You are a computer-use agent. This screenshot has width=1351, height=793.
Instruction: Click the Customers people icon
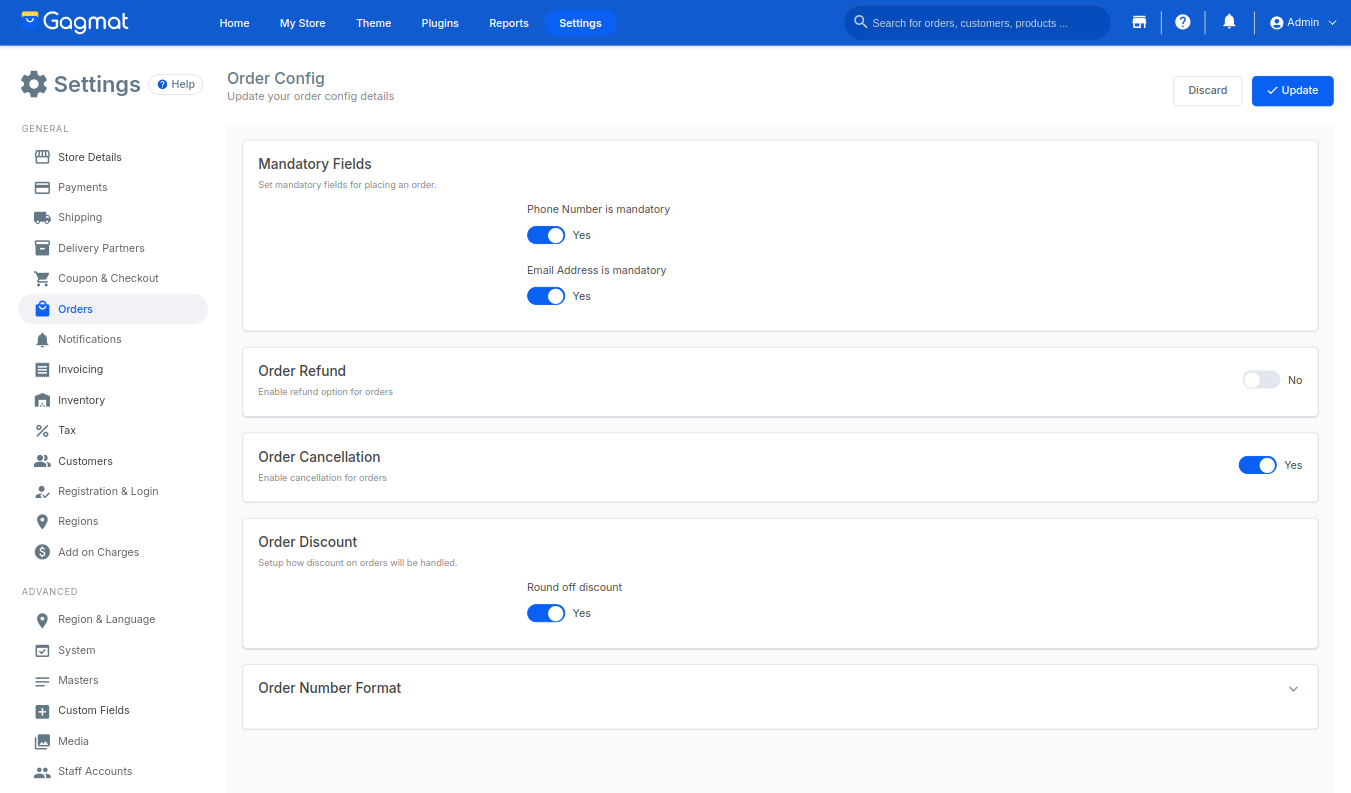click(x=42, y=461)
